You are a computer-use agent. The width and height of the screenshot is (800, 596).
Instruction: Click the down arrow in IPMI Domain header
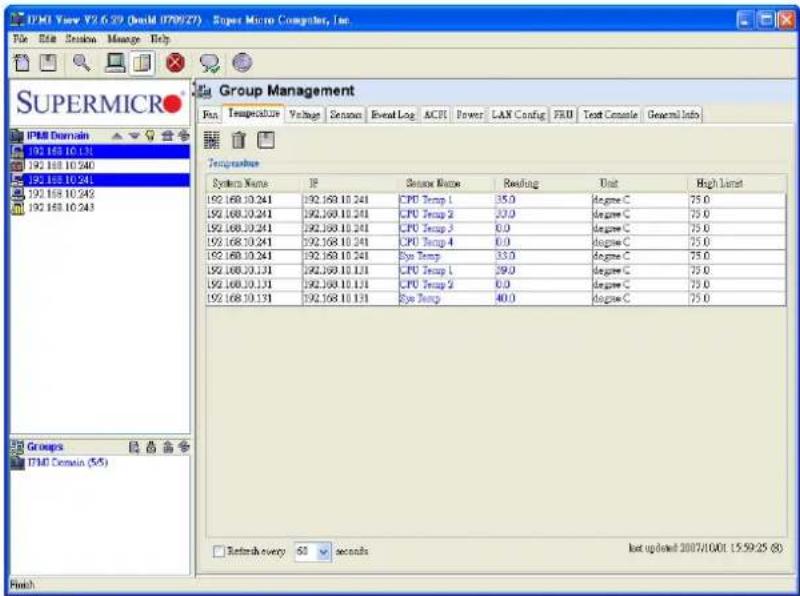(134, 136)
